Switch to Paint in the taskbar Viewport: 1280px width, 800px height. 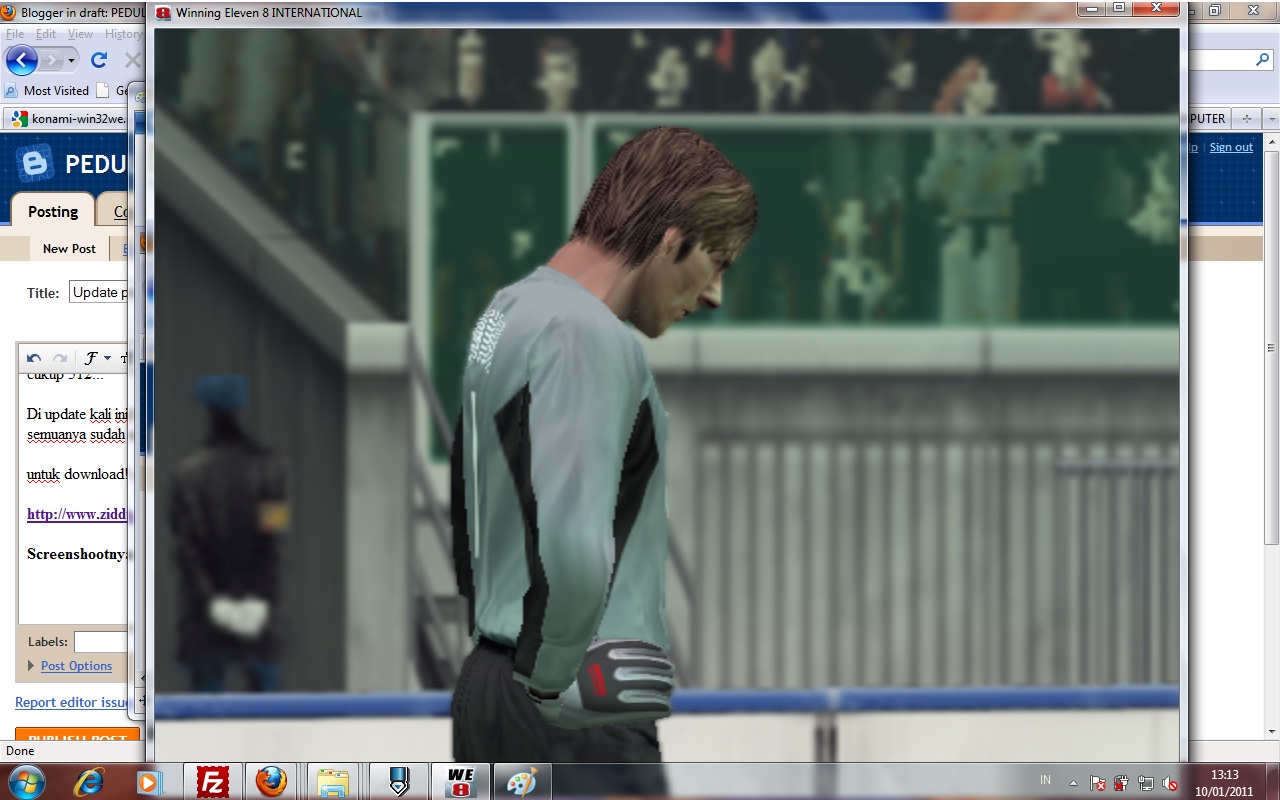tap(521, 781)
